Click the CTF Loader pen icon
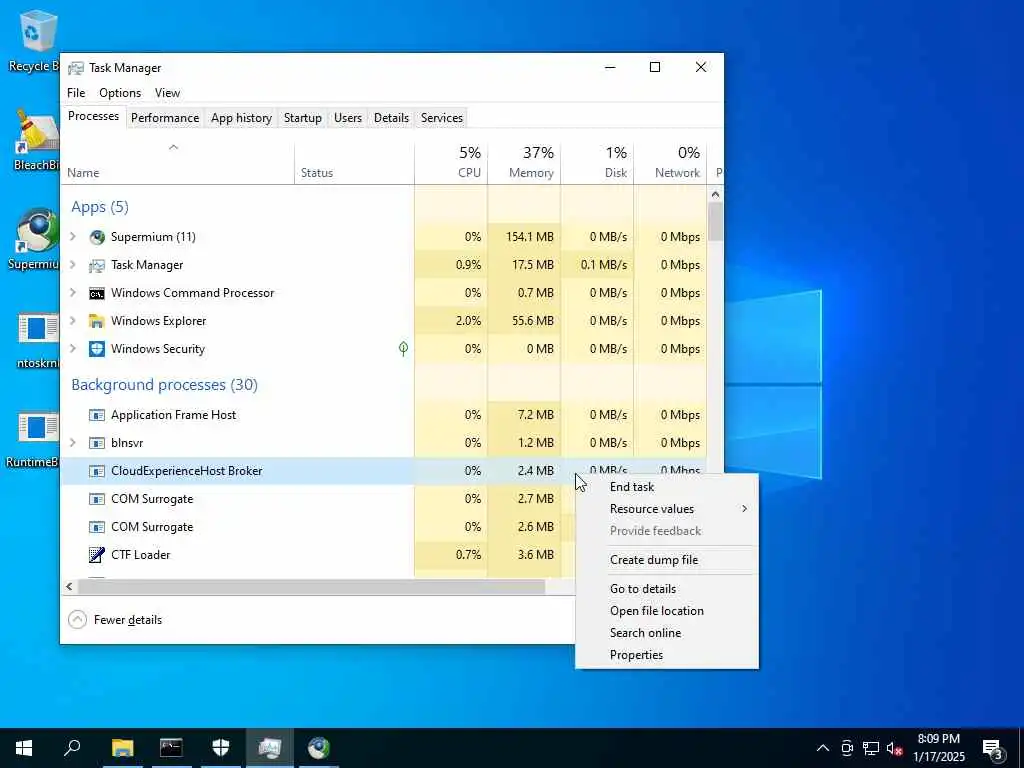 pos(97,555)
